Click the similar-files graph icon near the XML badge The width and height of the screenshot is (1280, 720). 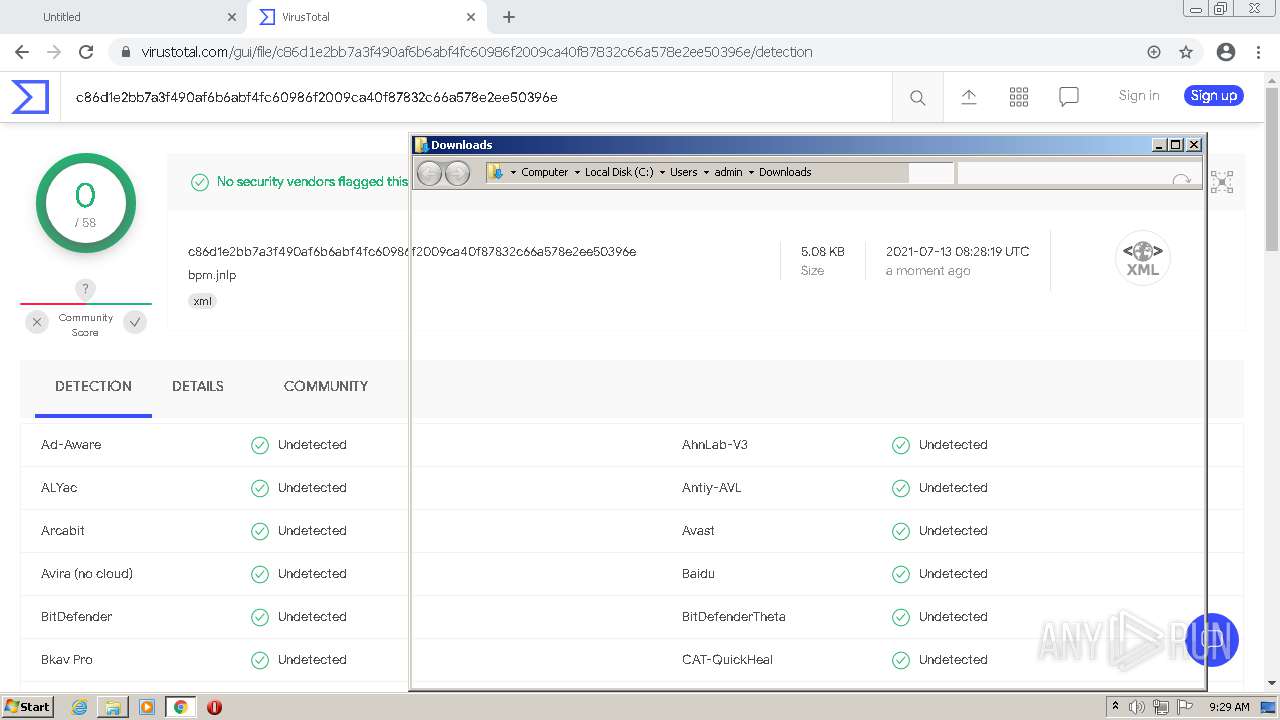point(1222,181)
